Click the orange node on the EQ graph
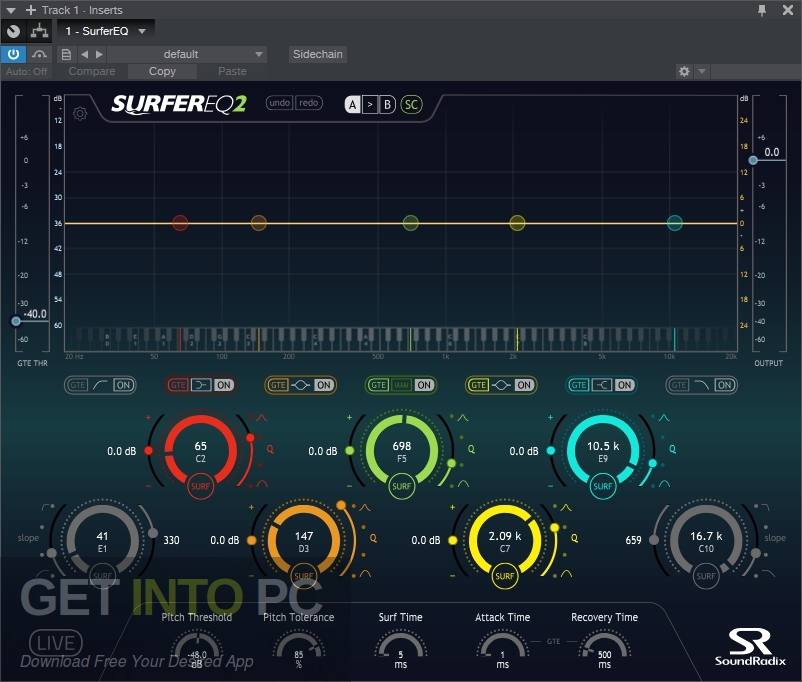802x682 pixels. point(259,223)
